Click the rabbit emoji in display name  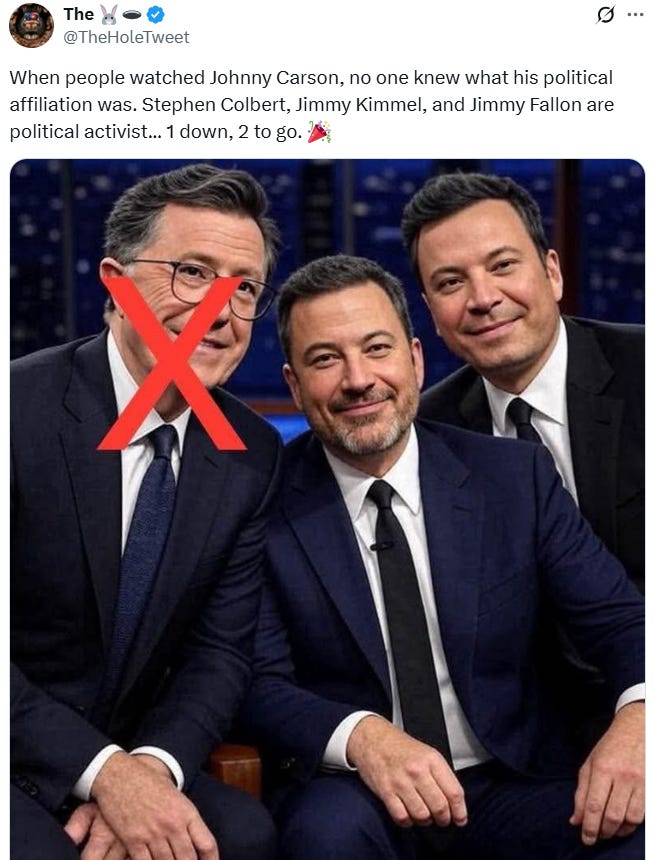[x=109, y=15]
